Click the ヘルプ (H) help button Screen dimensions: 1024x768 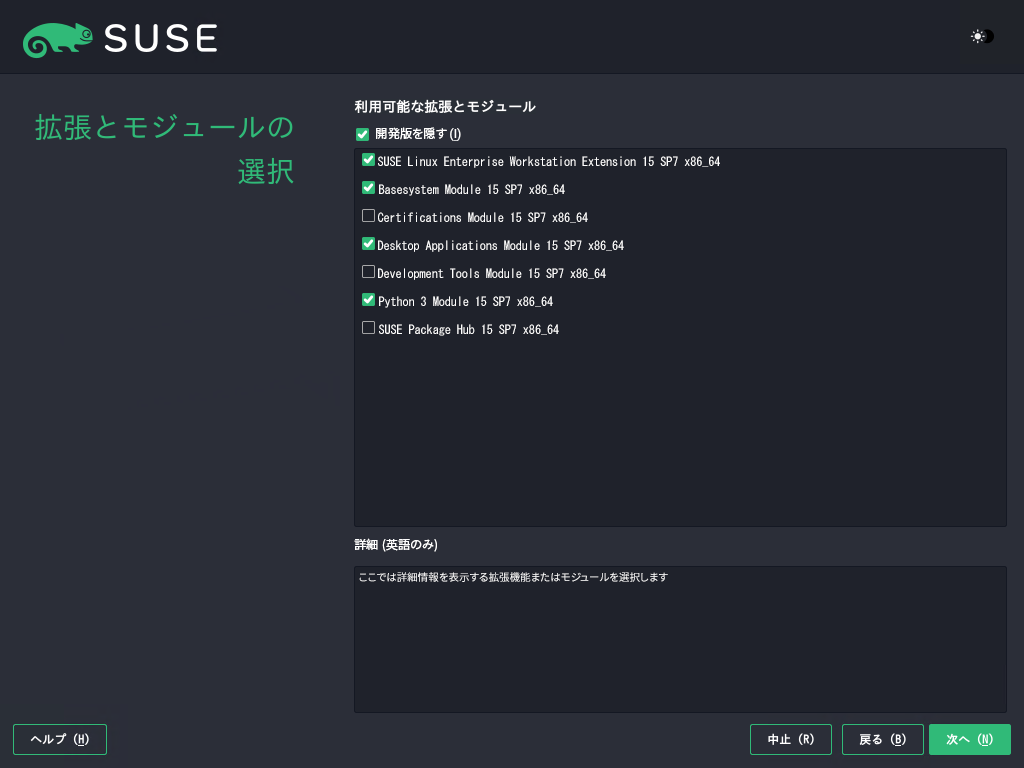tap(60, 739)
